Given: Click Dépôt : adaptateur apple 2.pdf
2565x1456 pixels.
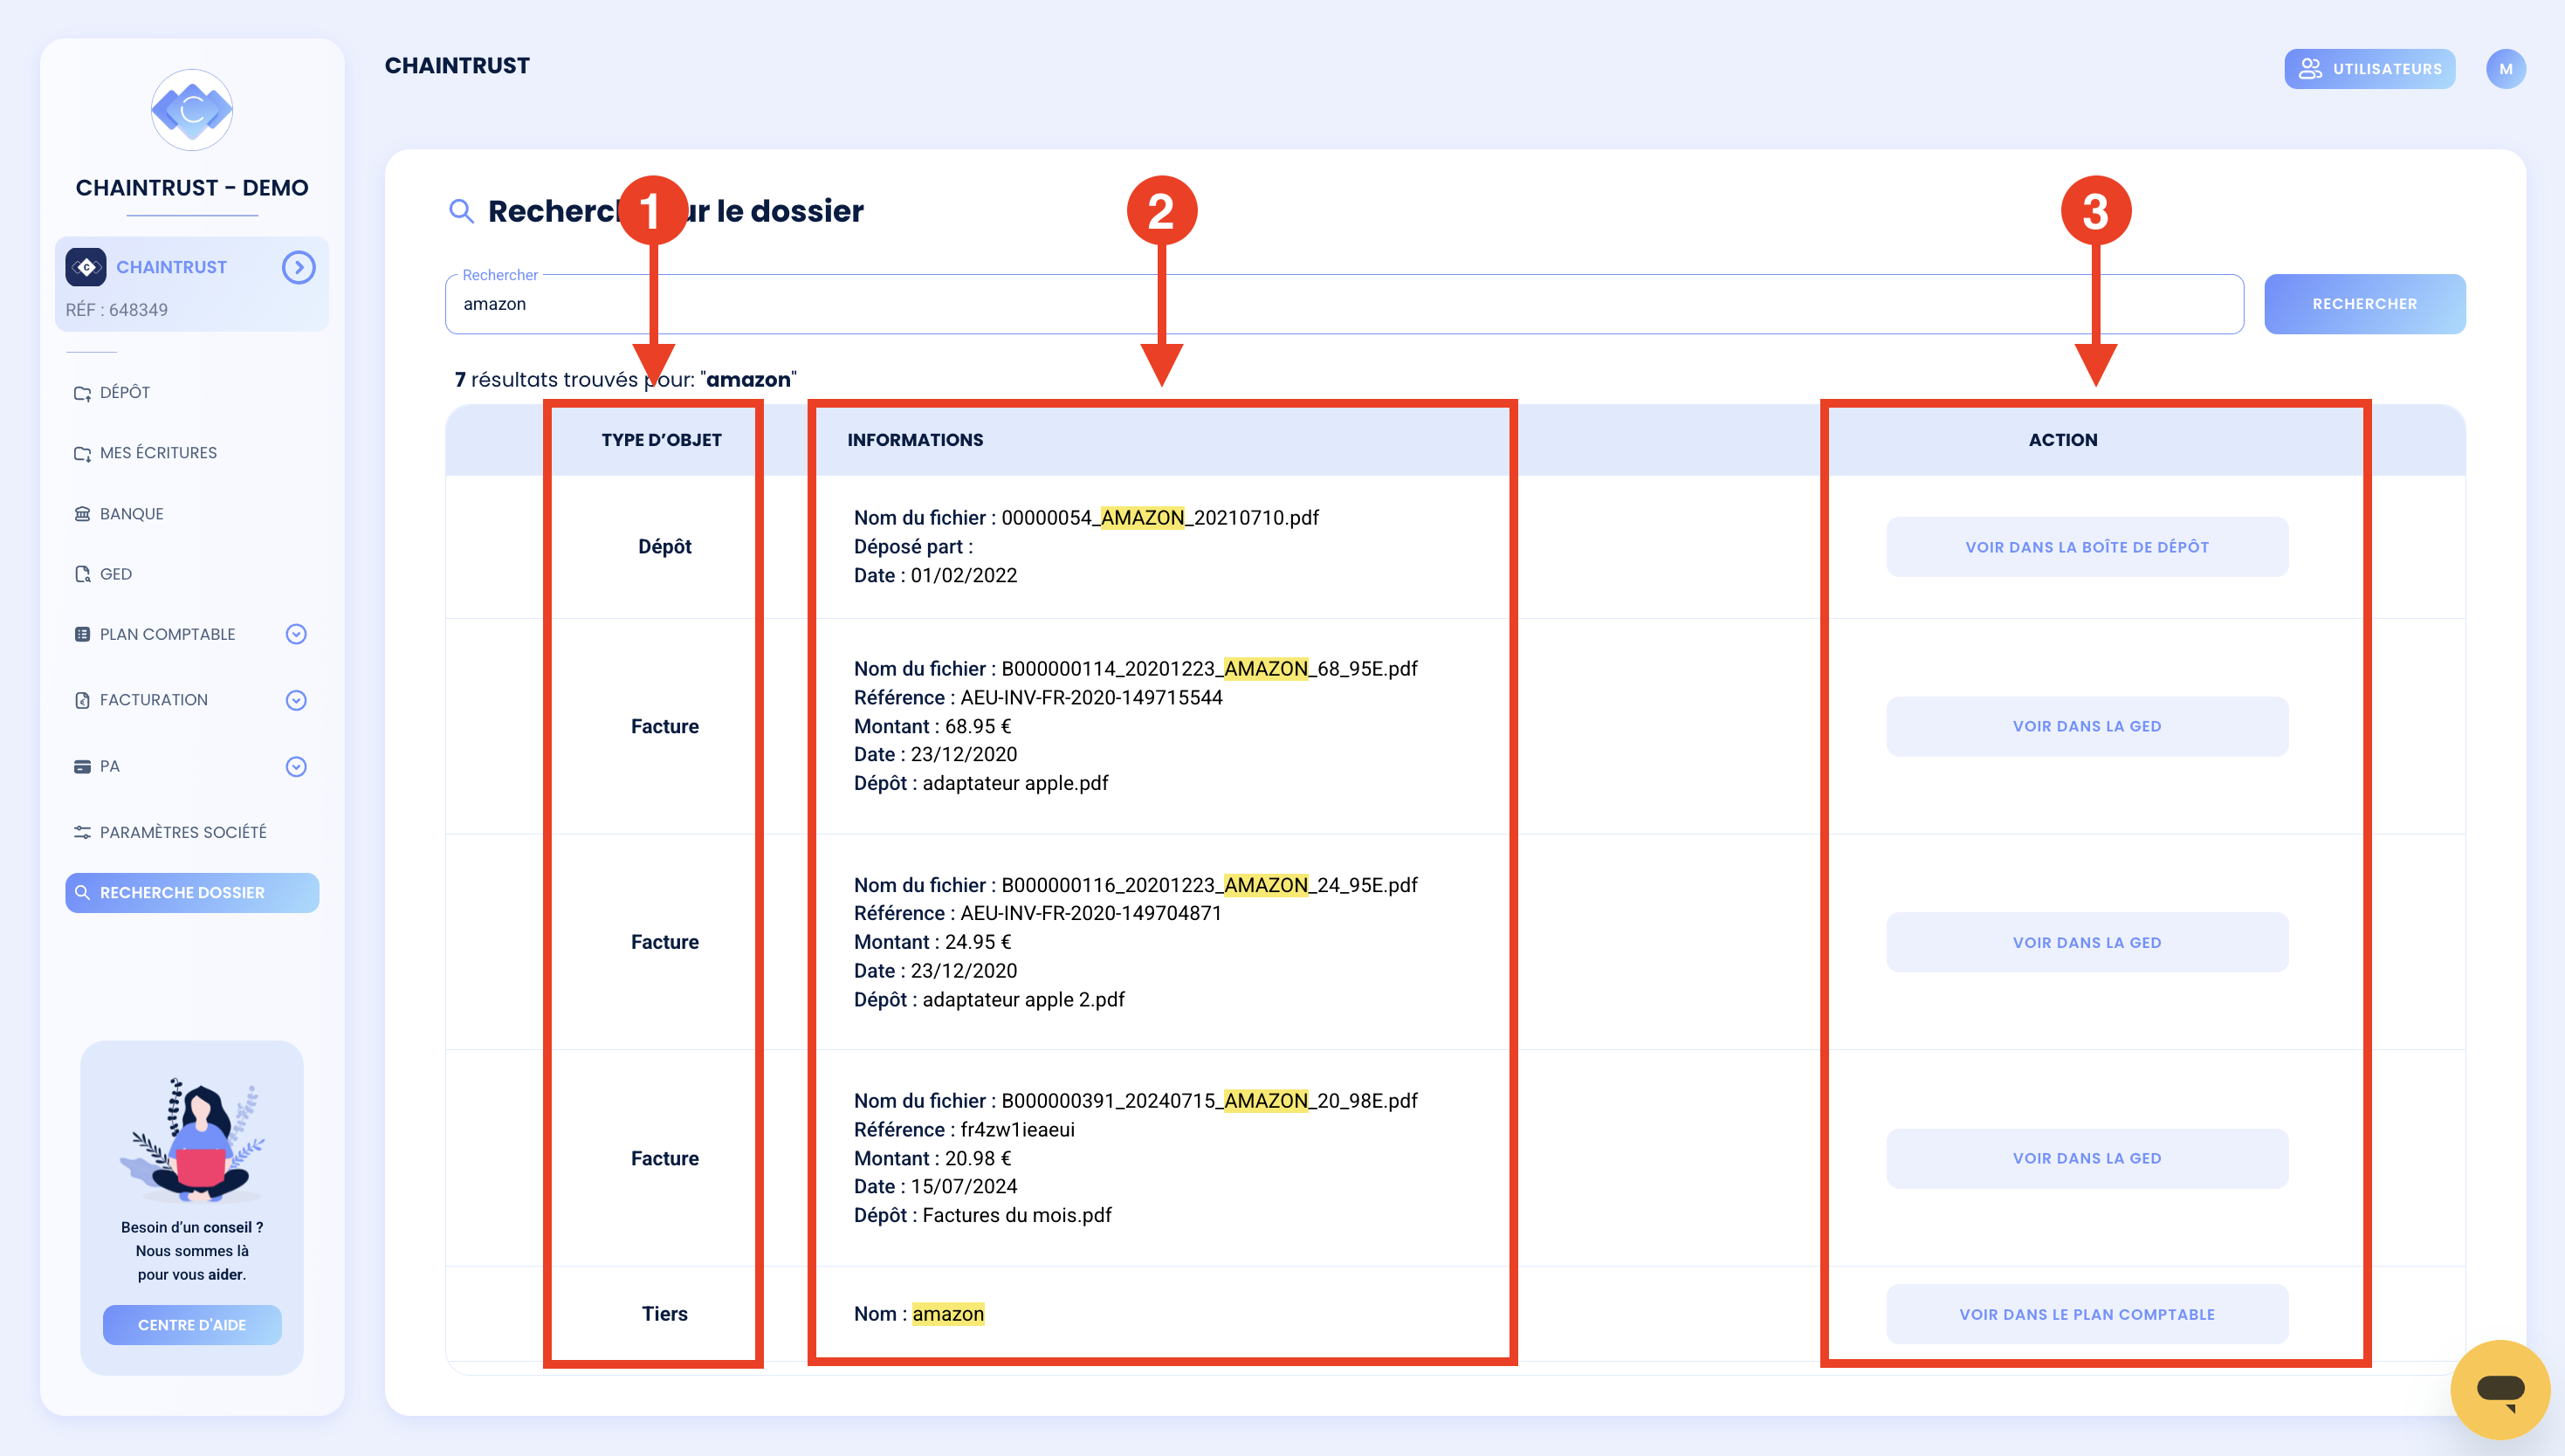Looking at the screenshot, I should (x=989, y=1000).
